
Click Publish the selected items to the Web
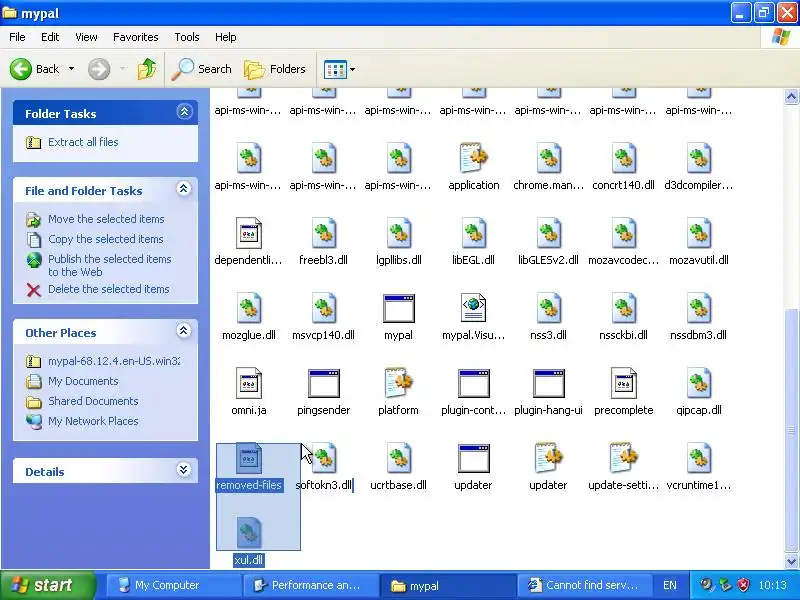(110, 265)
